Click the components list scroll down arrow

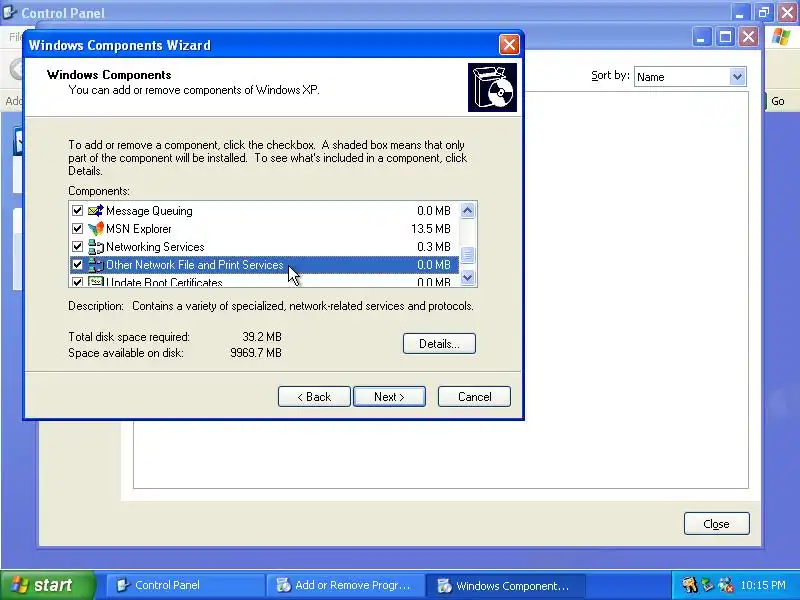[467, 278]
